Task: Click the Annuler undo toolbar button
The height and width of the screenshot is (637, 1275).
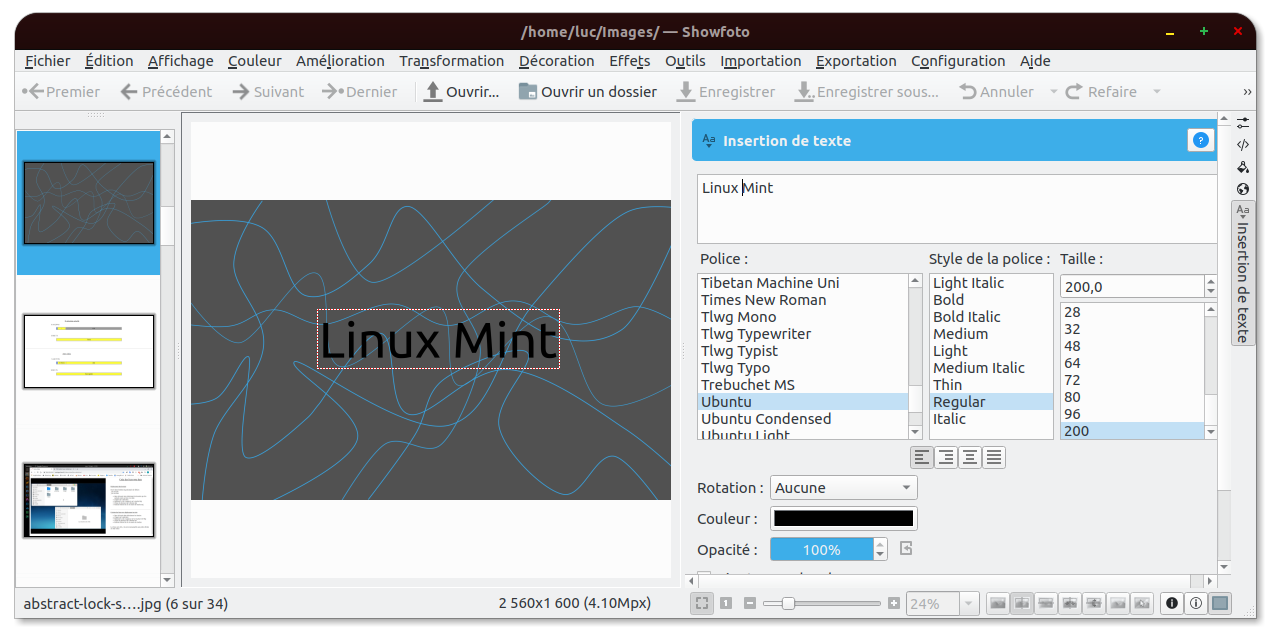Action: (997, 91)
